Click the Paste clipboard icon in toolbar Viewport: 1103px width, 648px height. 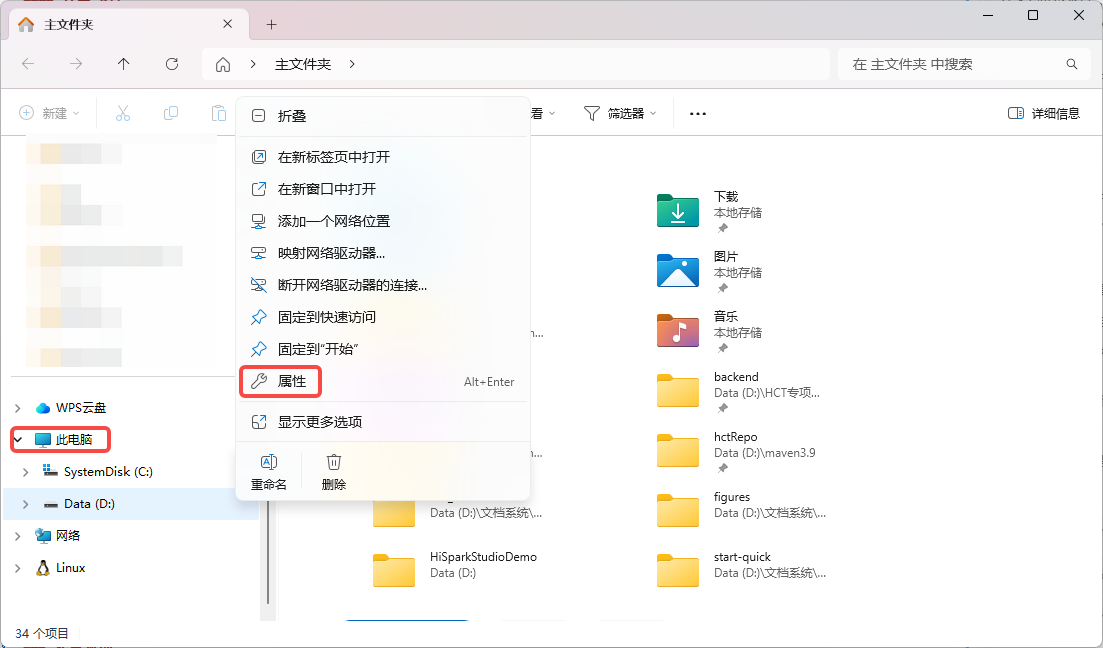219,113
